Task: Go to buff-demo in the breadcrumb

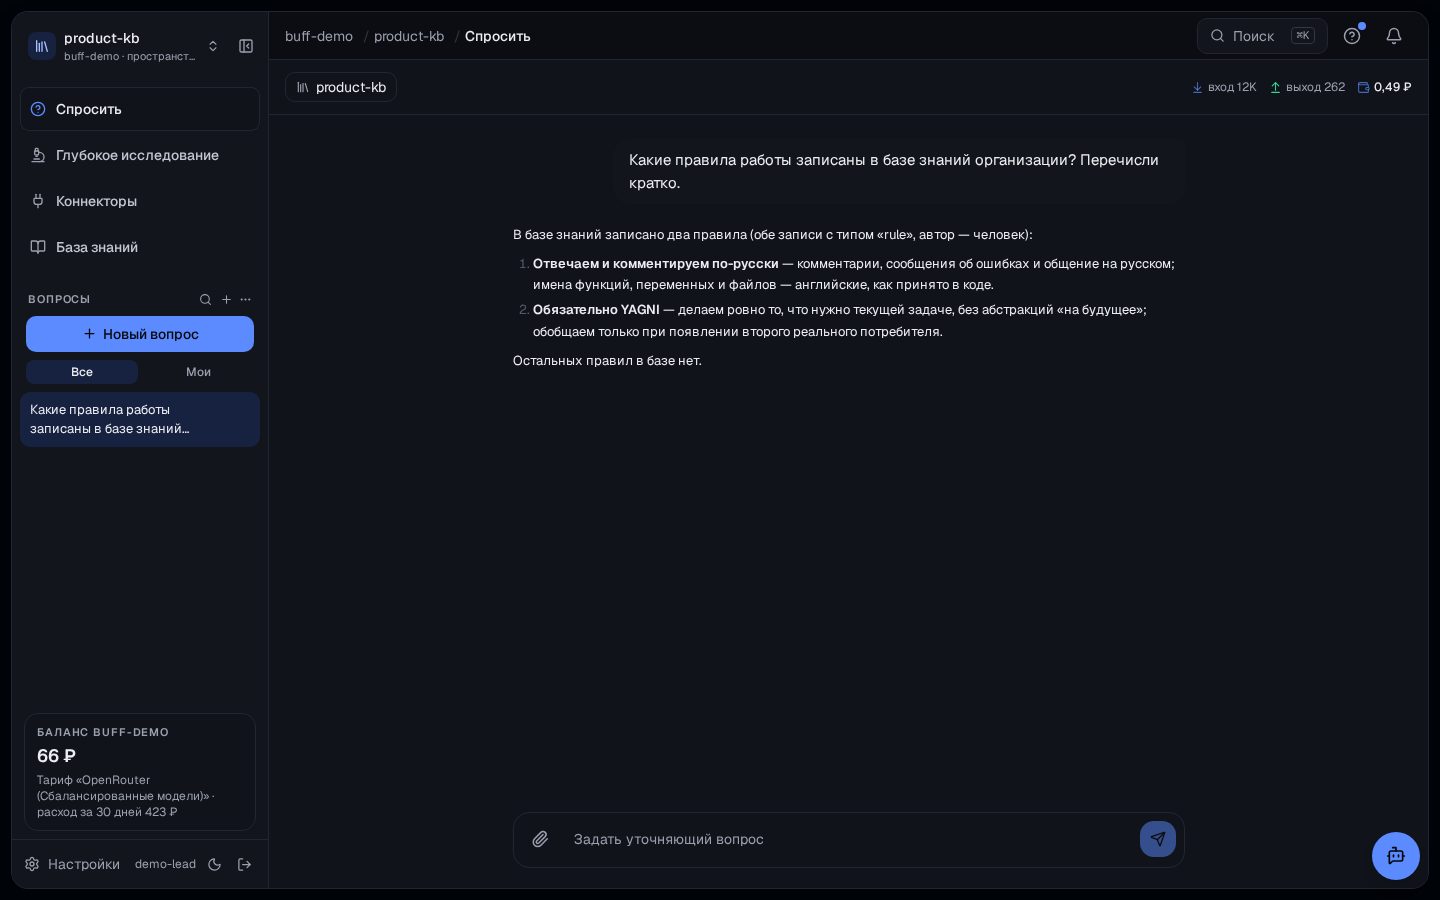Action: [x=319, y=36]
